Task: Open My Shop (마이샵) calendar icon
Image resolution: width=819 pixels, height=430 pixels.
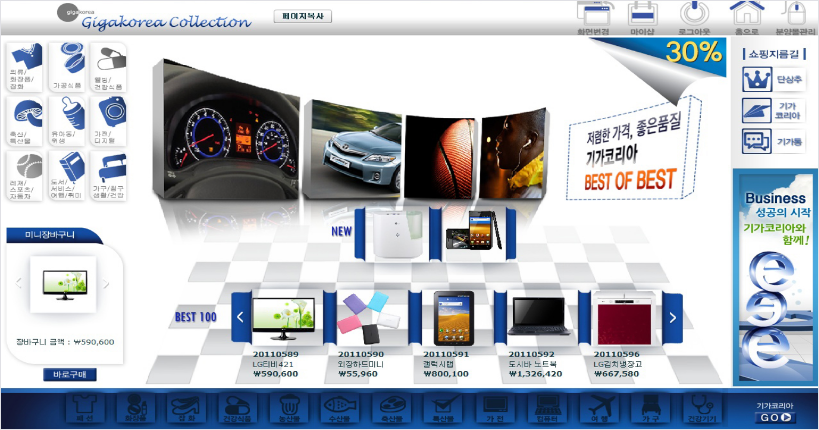Action: click(x=642, y=18)
